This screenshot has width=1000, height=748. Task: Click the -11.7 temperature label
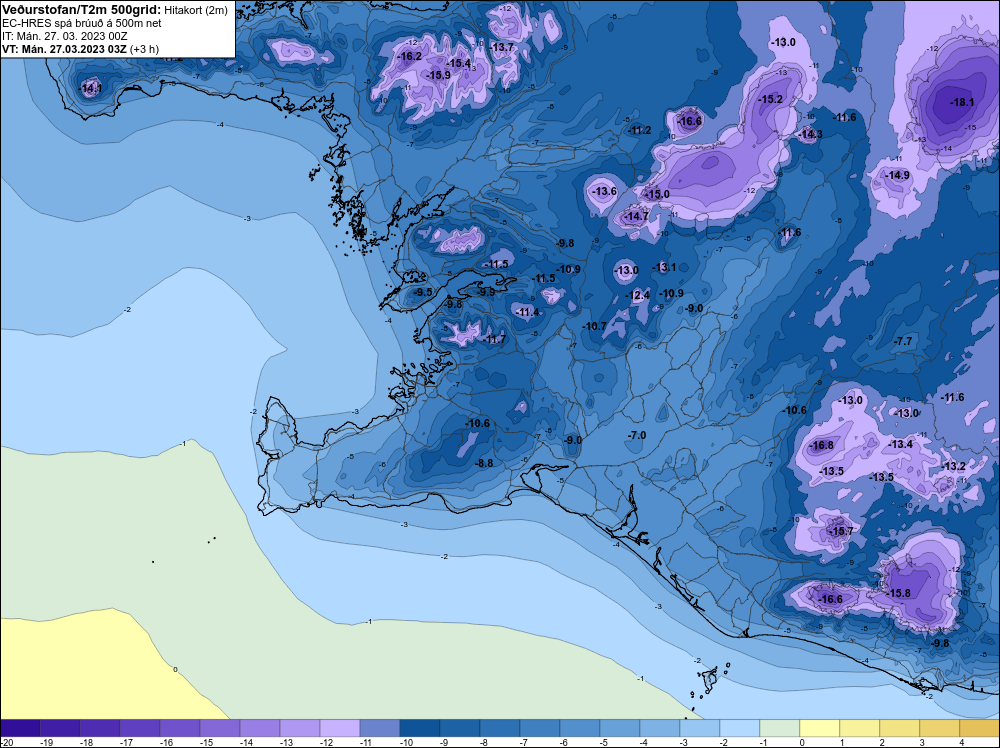(x=494, y=339)
